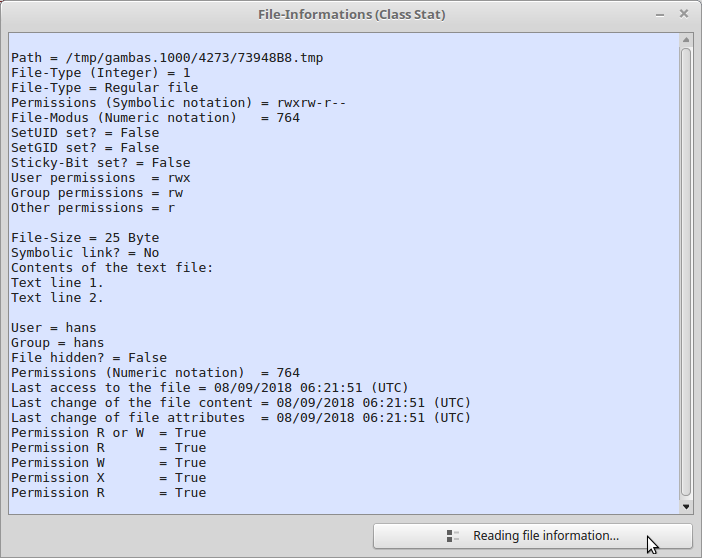
Task: Click the File-Size = 25 Byte line
Action: [x=85, y=238]
